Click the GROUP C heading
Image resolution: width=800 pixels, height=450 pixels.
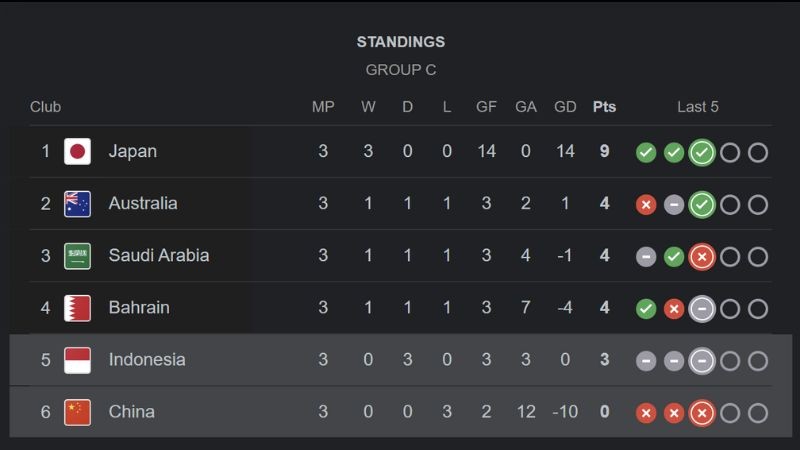(401, 70)
